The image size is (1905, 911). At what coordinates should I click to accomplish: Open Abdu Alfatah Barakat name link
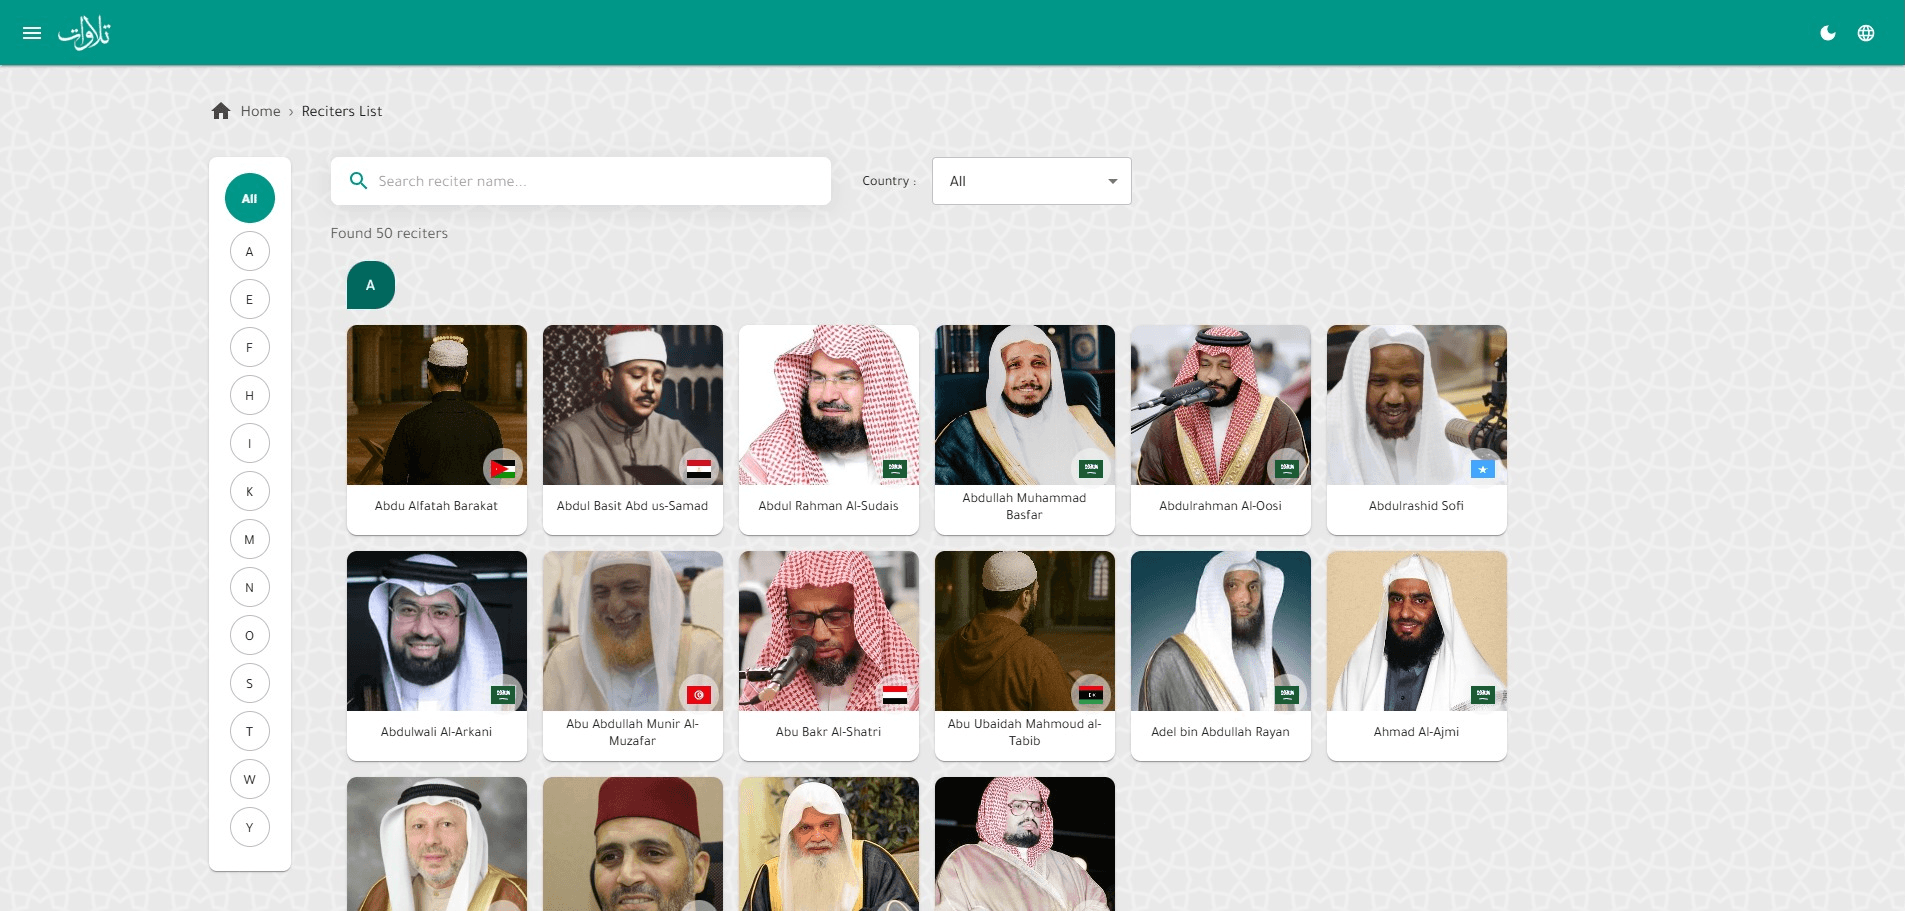click(x=437, y=506)
